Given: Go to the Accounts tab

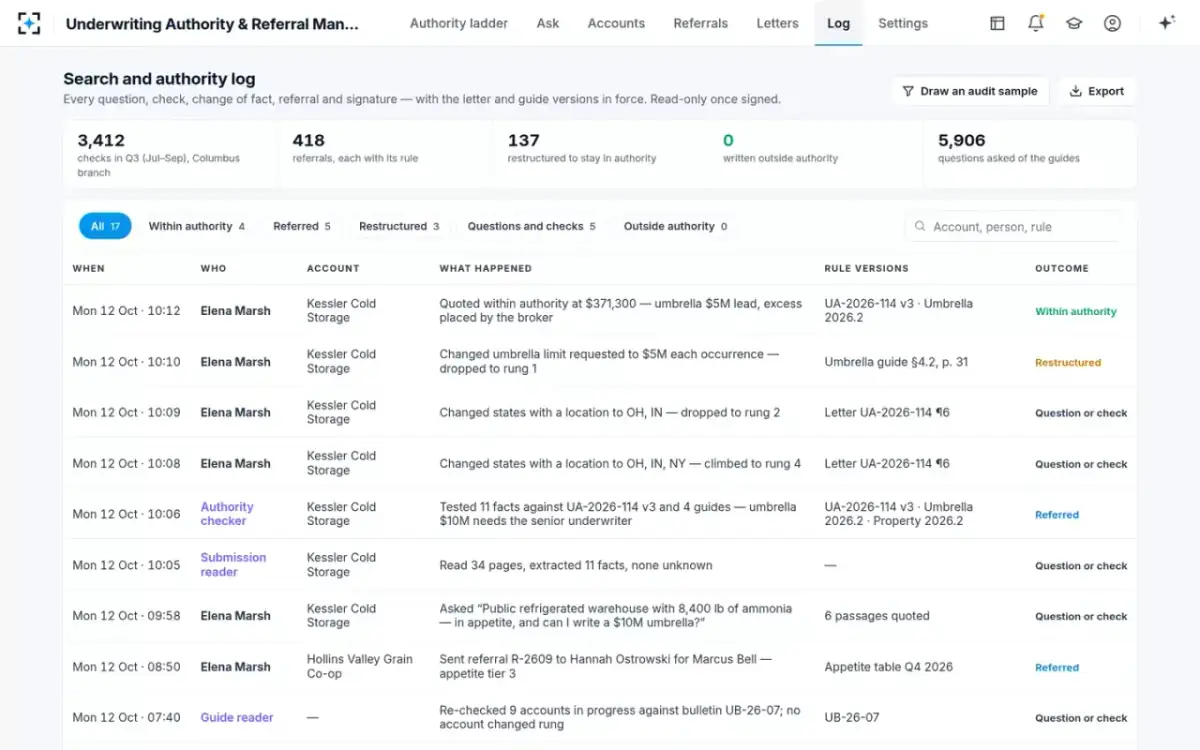Looking at the screenshot, I should (616, 23).
